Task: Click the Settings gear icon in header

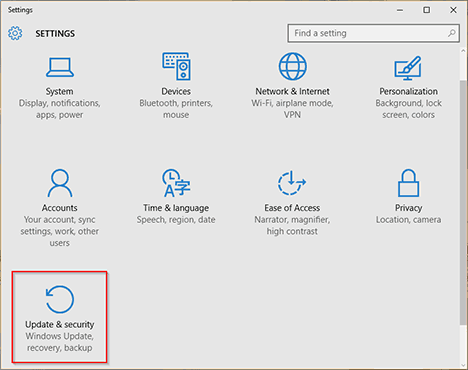Action: click(x=15, y=33)
